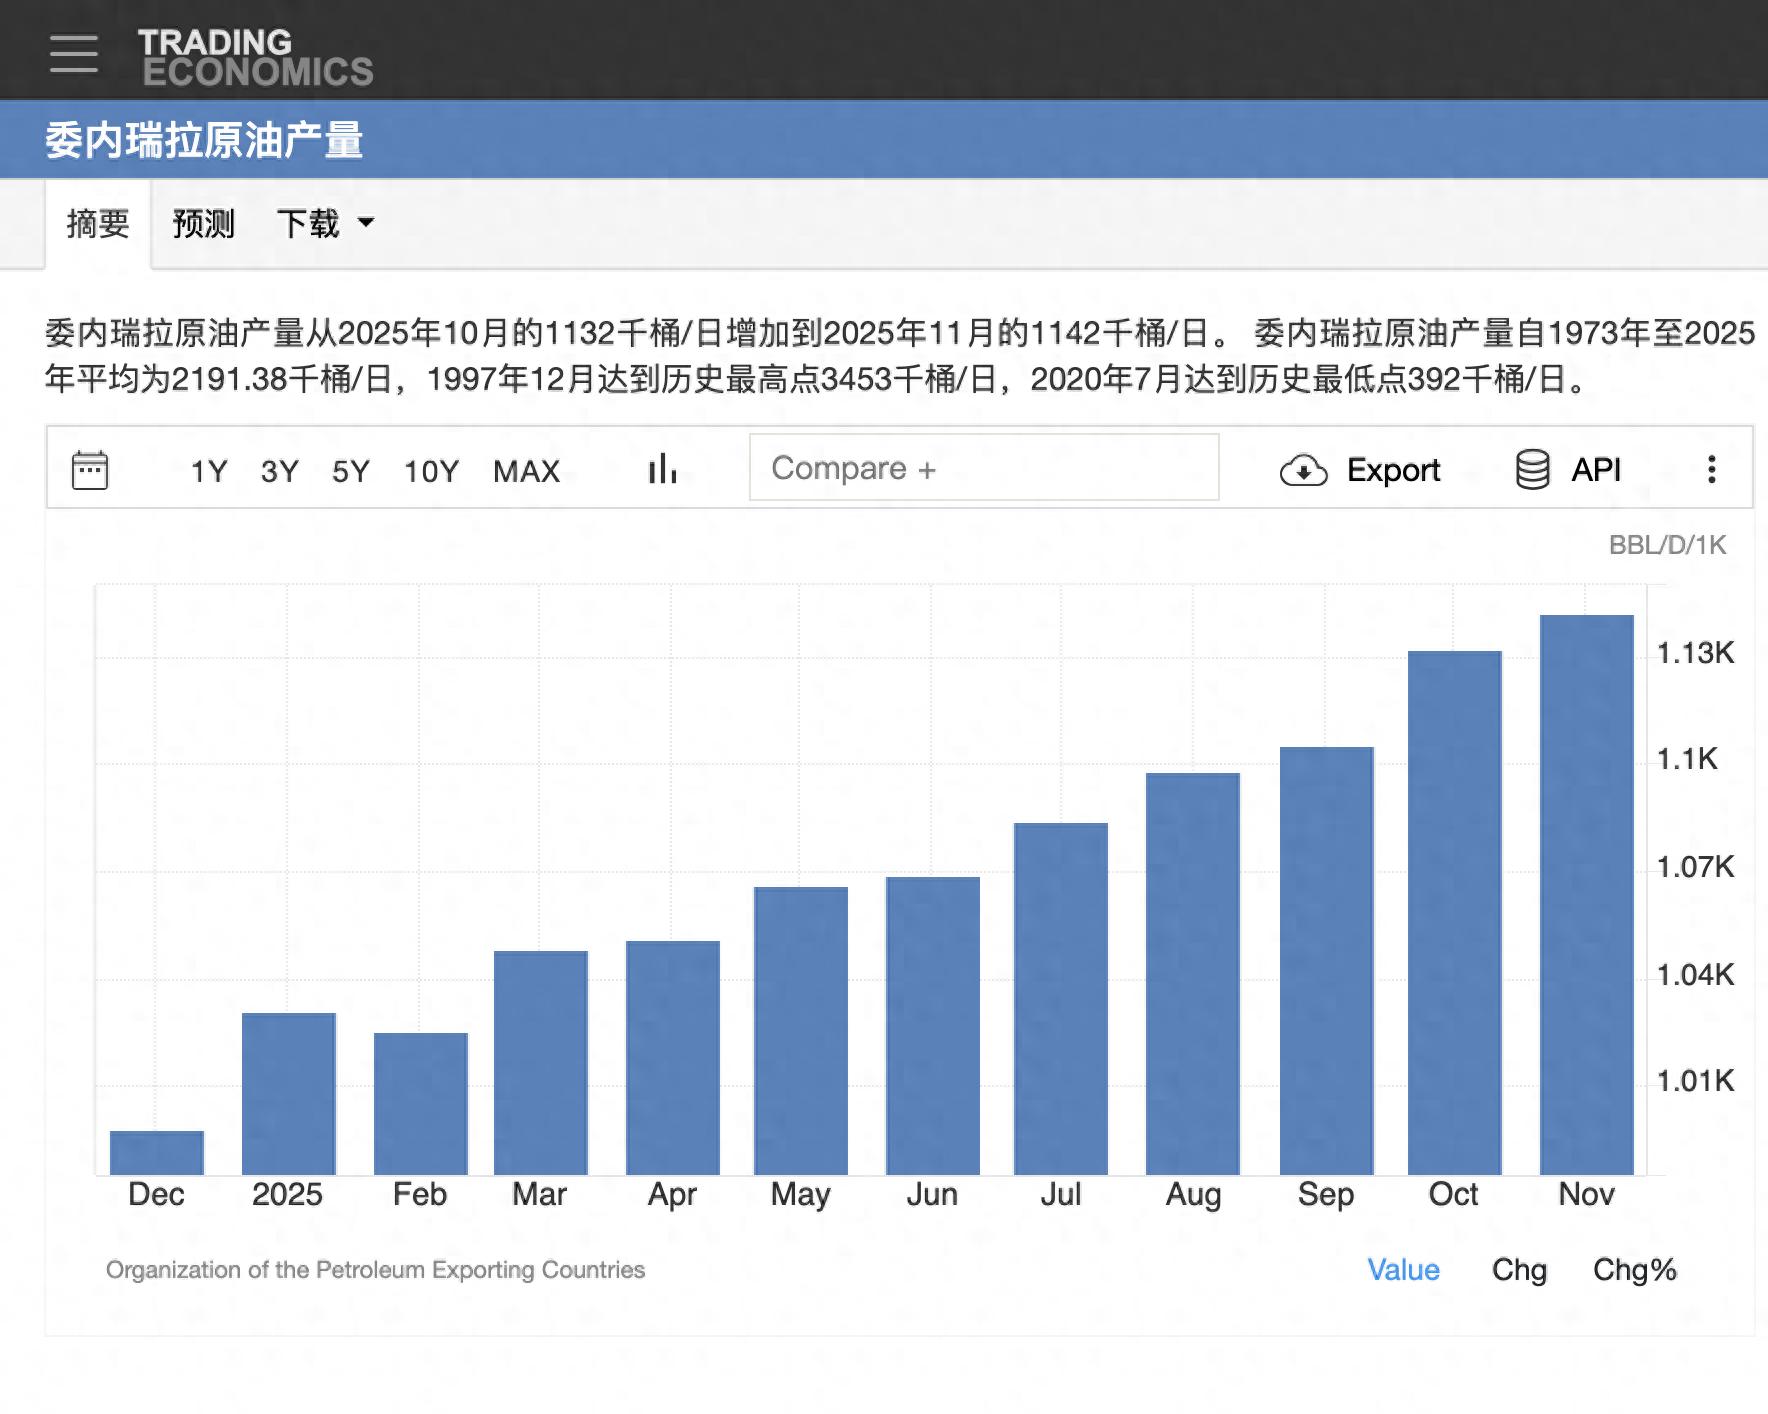Show Chg view of chart

(x=1518, y=1269)
